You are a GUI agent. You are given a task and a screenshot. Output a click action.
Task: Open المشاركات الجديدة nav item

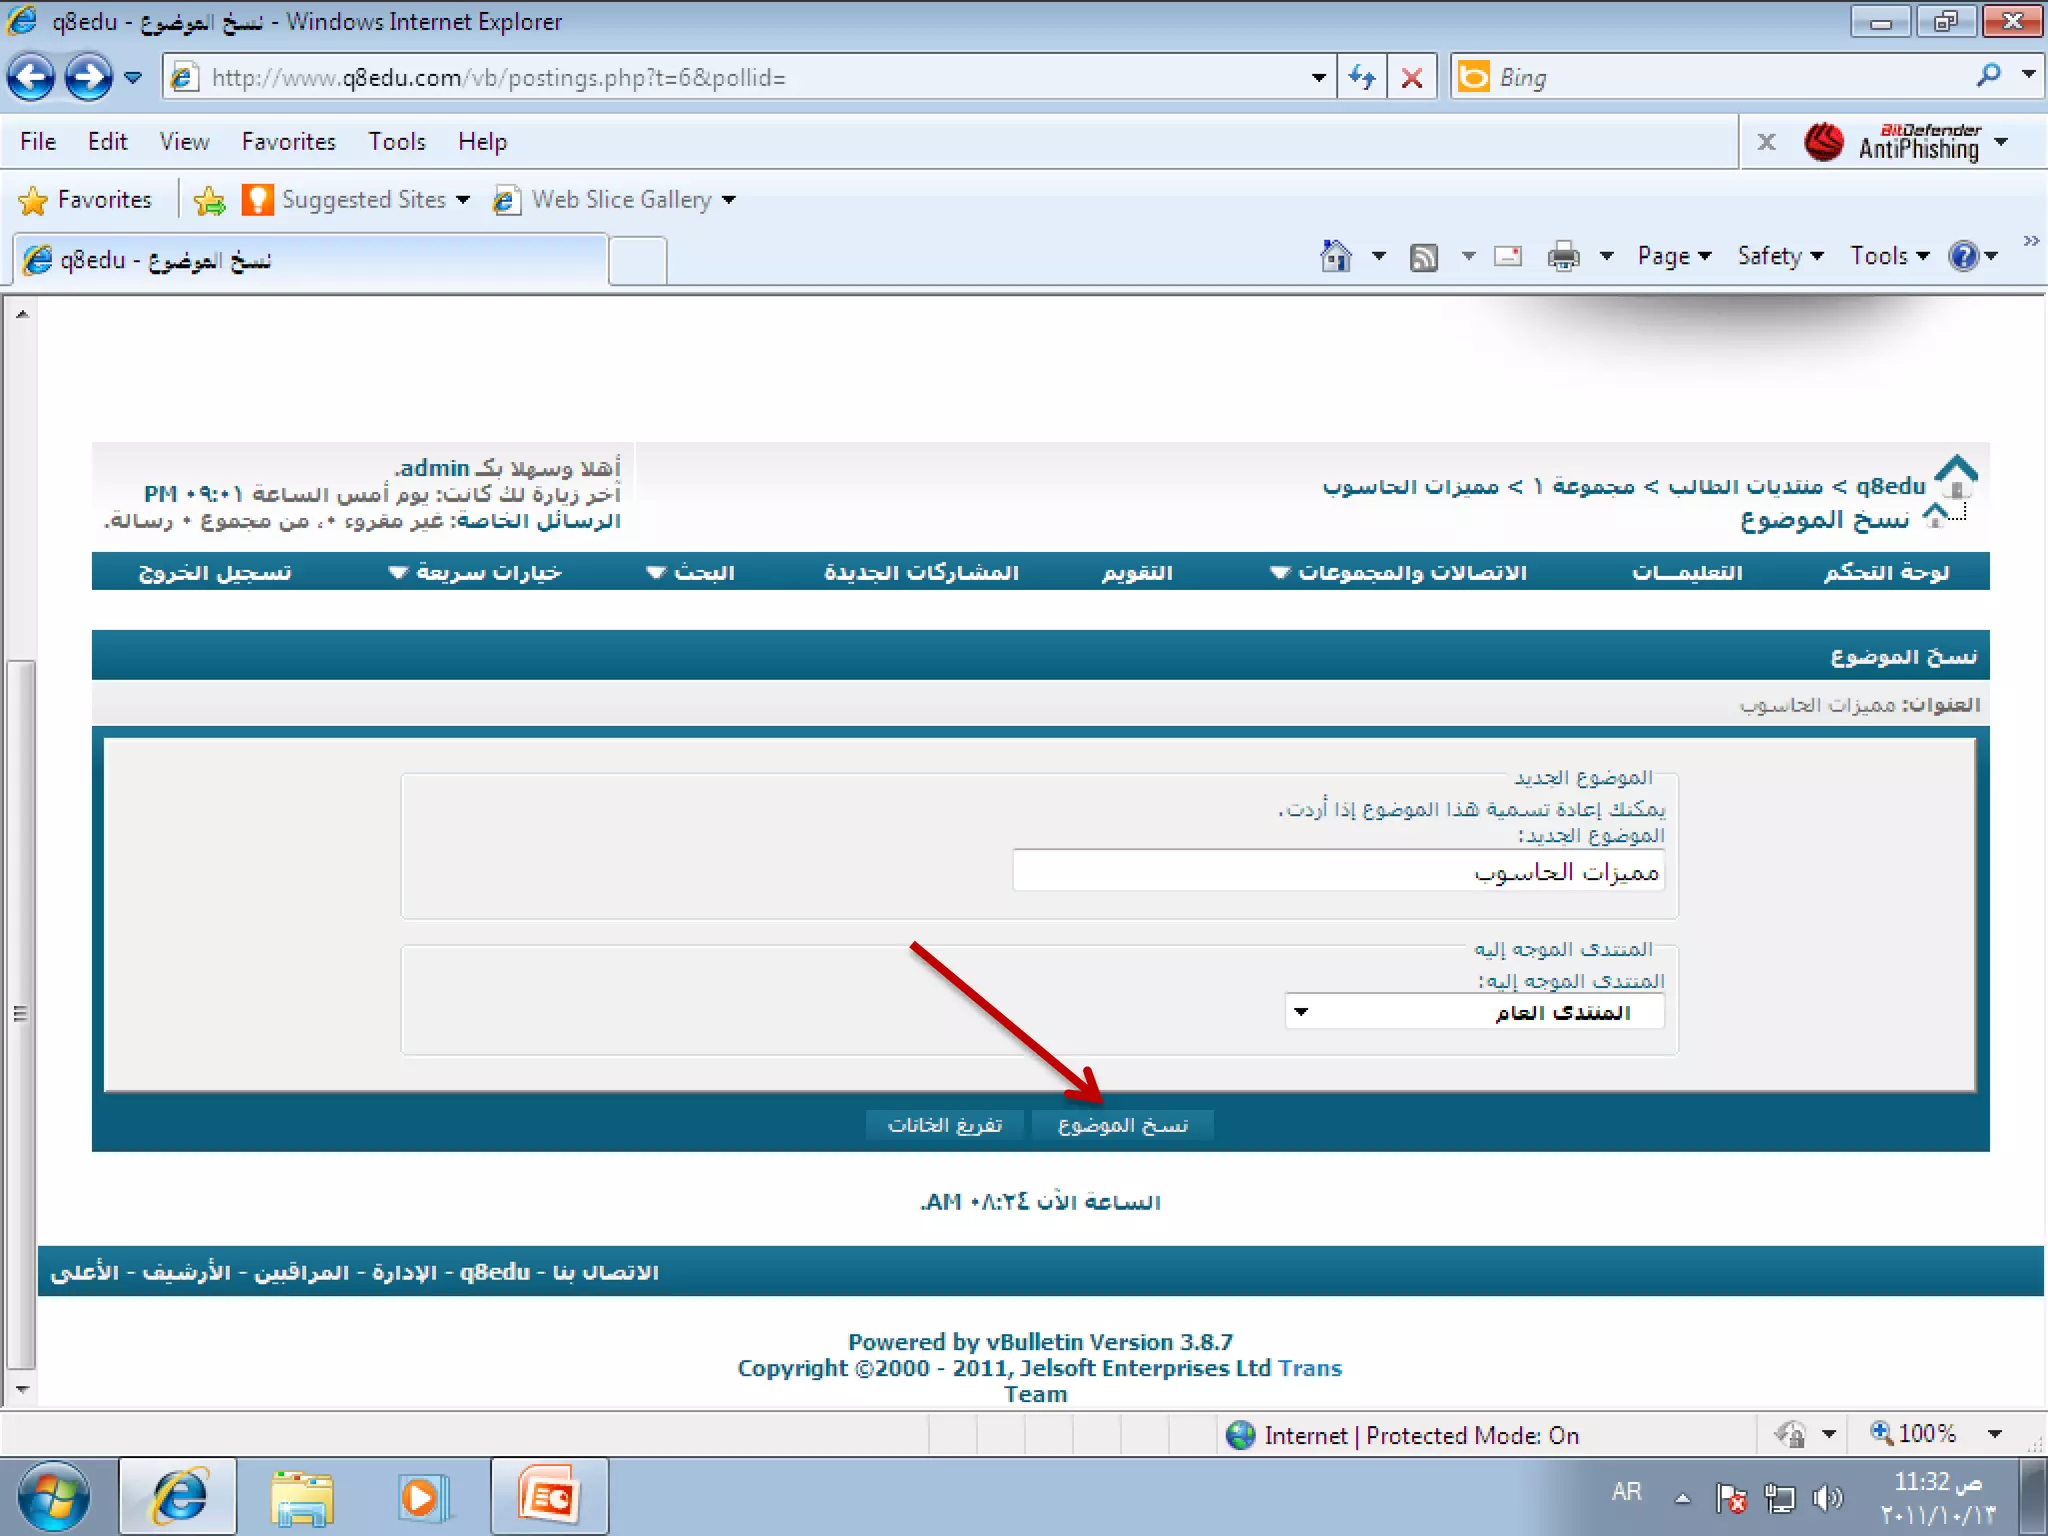[921, 572]
